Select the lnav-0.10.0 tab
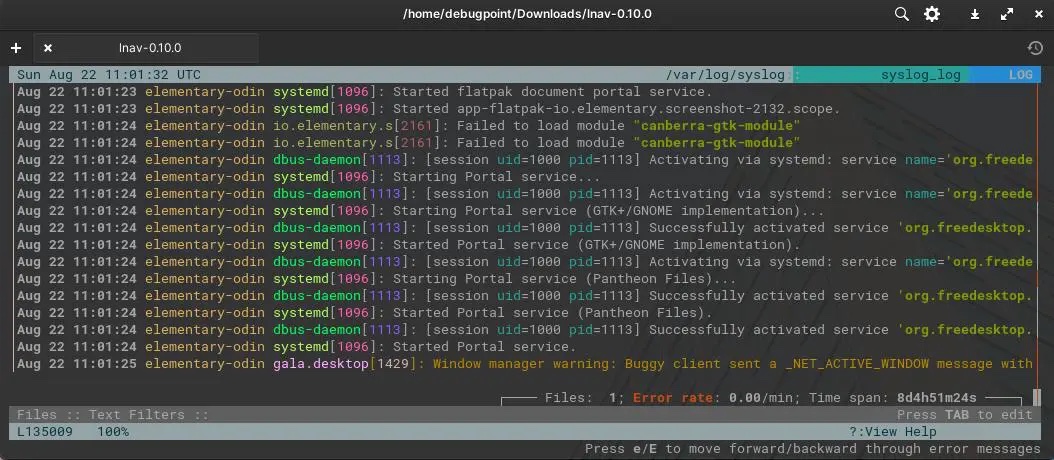The image size is (1054, 460). point(150,48)
